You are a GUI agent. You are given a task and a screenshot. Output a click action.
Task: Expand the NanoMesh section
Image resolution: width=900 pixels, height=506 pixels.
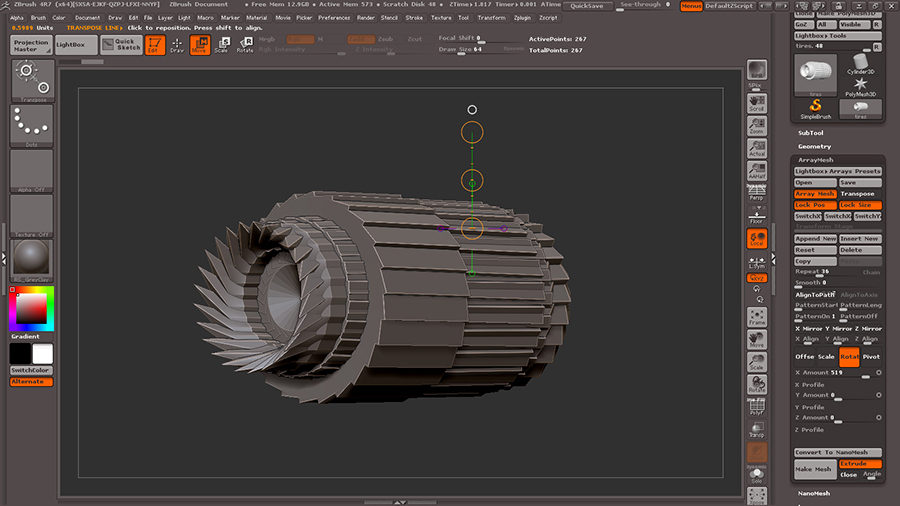coord(814,493)
